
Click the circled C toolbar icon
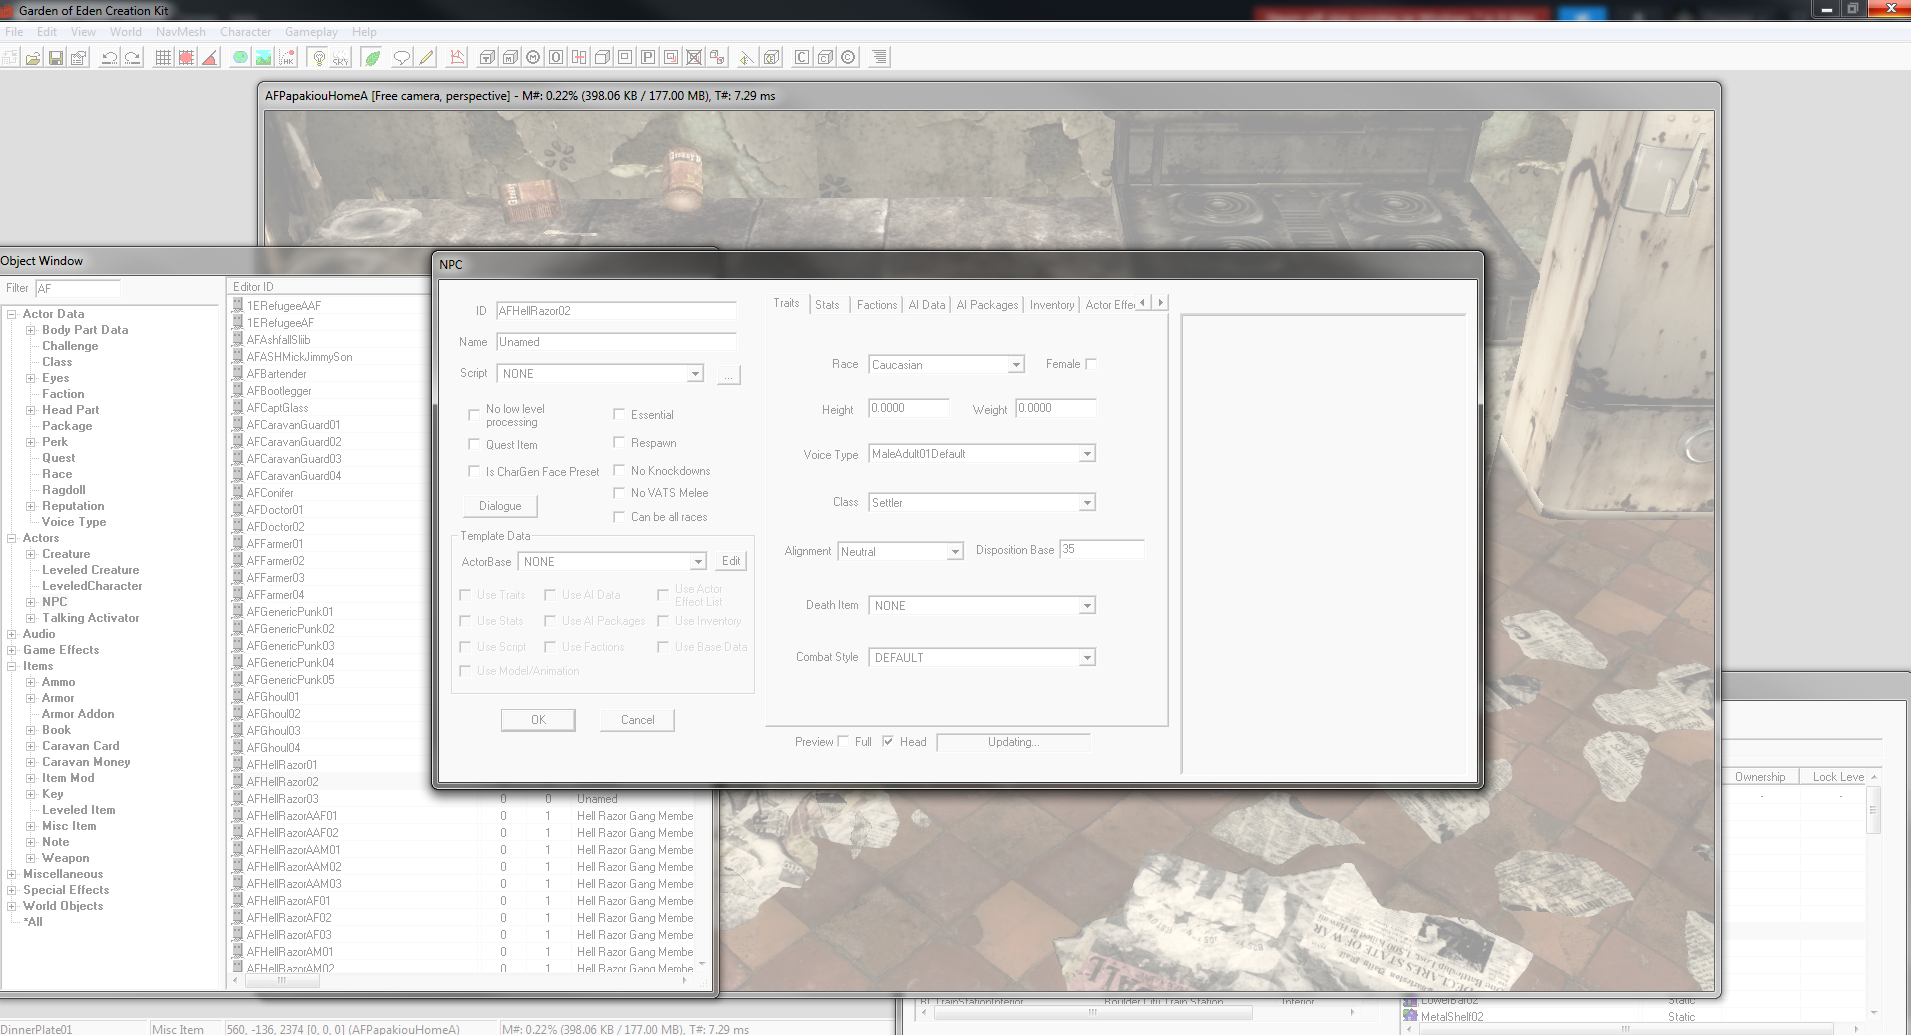(x=848, y=58)
